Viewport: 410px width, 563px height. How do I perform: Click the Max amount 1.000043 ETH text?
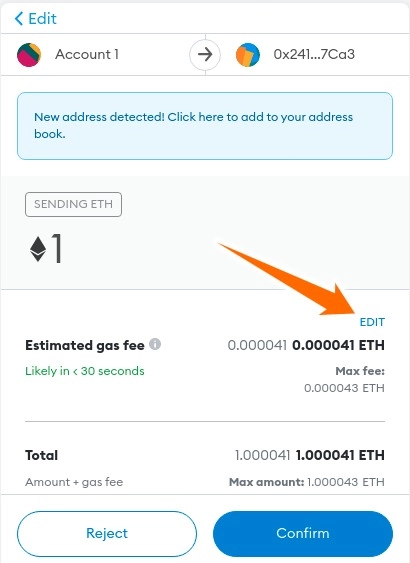tap(307, 482)
